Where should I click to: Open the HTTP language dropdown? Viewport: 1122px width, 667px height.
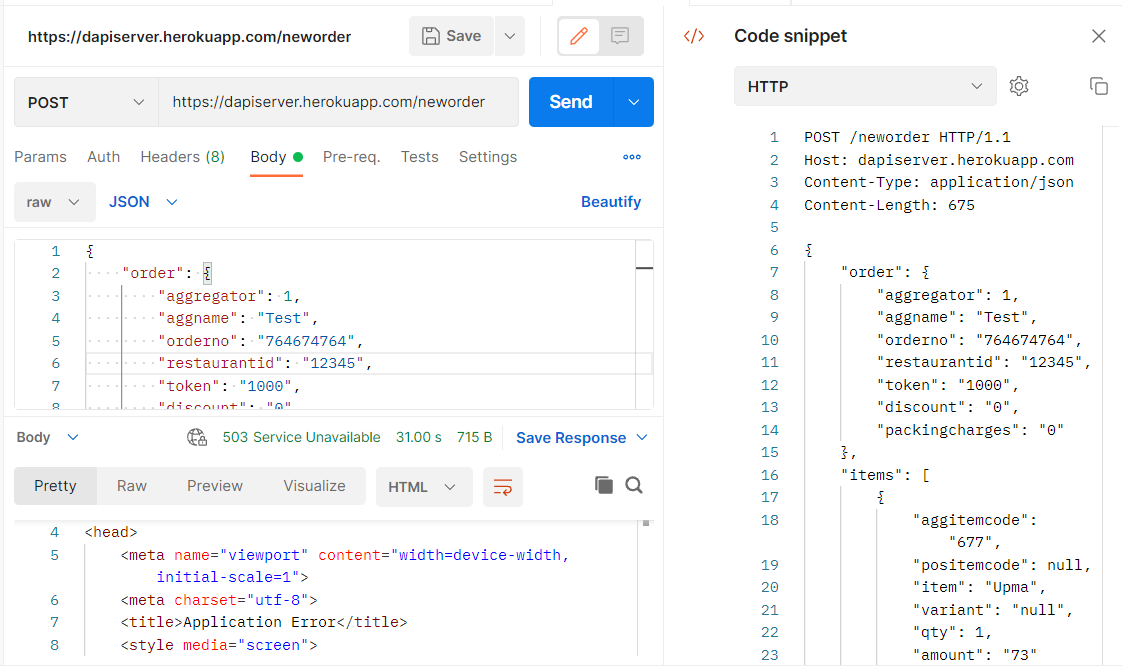[x=865, y=86]
